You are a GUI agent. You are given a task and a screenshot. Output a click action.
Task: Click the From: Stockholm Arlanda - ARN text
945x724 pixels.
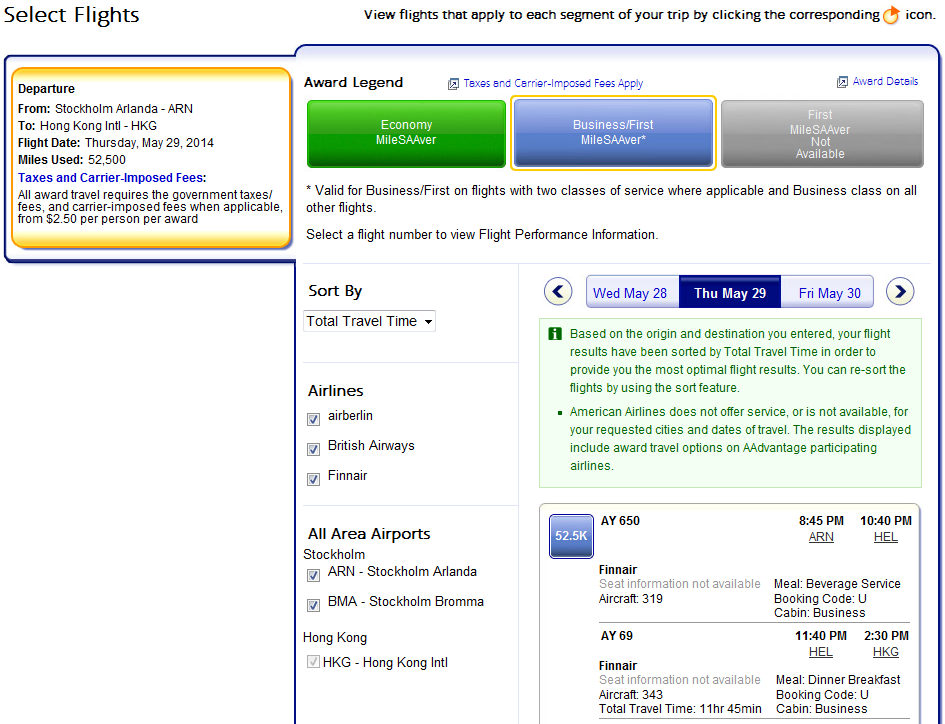pos(105,109)
